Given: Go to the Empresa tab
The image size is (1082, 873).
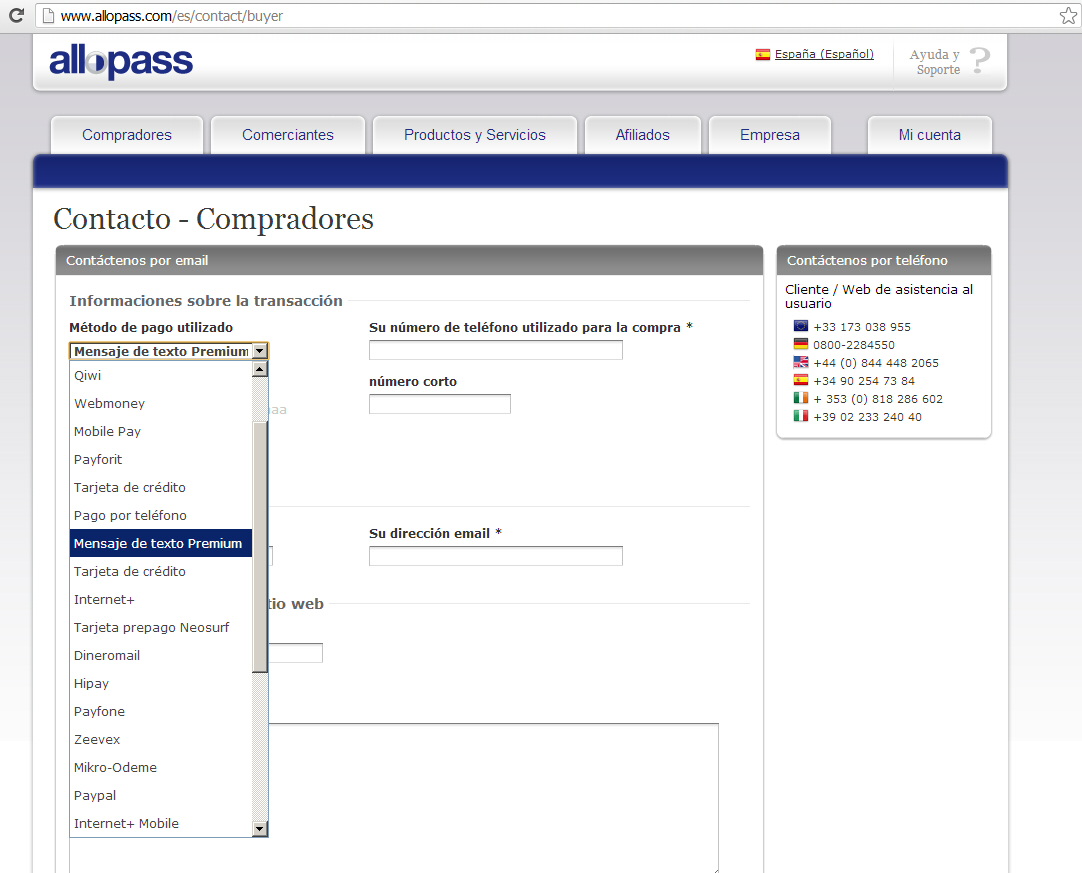Looking at the screenshot, I should (770, 135).
